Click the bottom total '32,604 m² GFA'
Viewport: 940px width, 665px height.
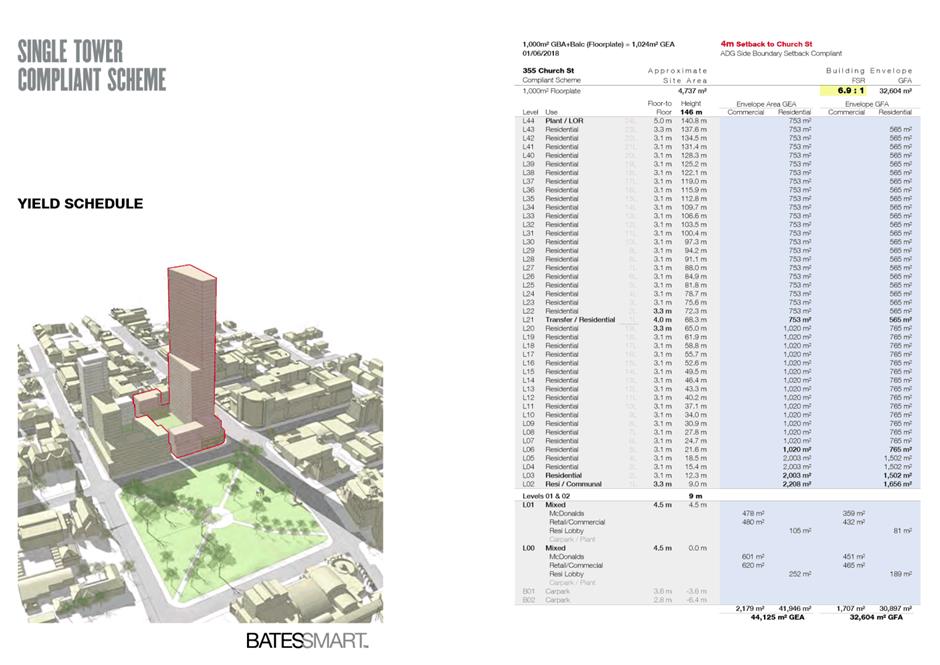coord(876,617)
